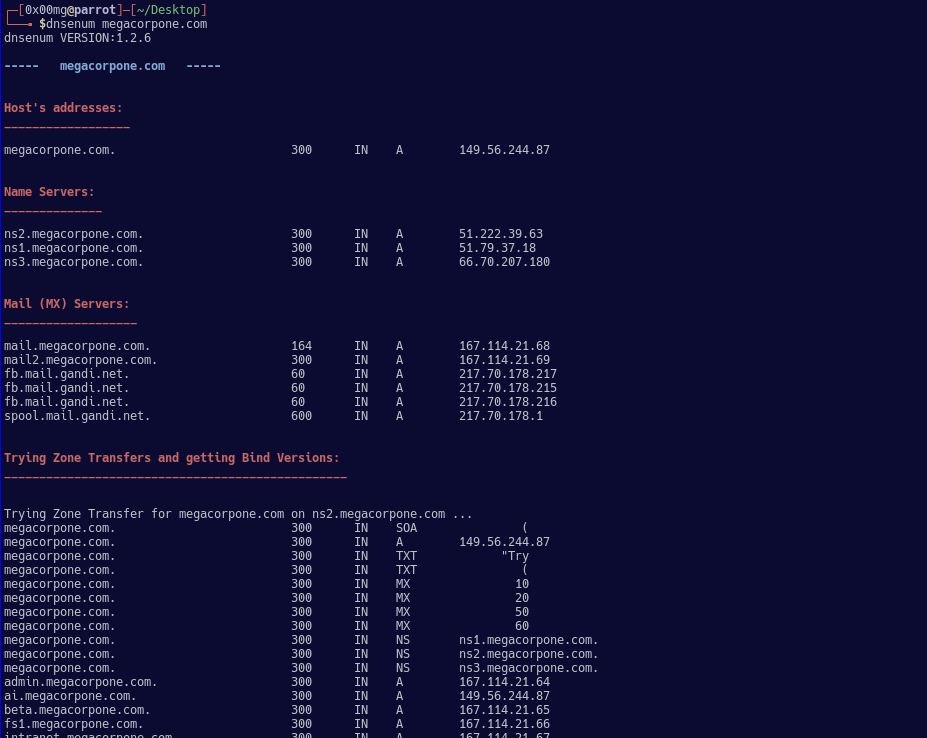Click admin.megacorpone.com. hostname
Viewport: 927px width, 738px height.
pyautogui.click(x=80, y=682)
